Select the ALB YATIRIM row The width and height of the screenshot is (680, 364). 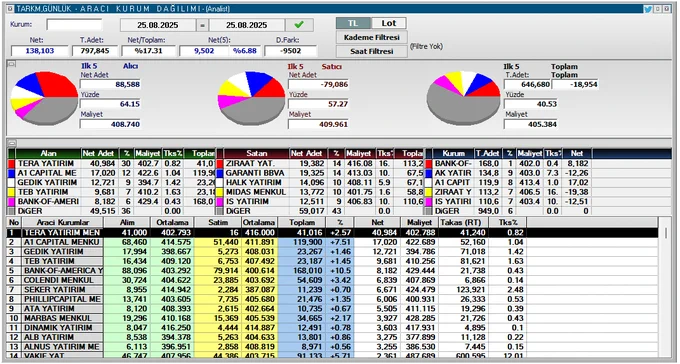[332, 338]
